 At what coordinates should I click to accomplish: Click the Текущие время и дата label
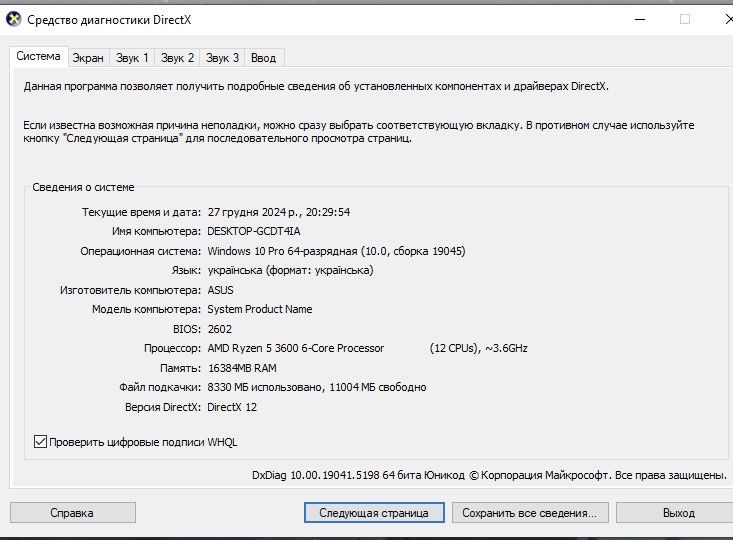[142, 212]
